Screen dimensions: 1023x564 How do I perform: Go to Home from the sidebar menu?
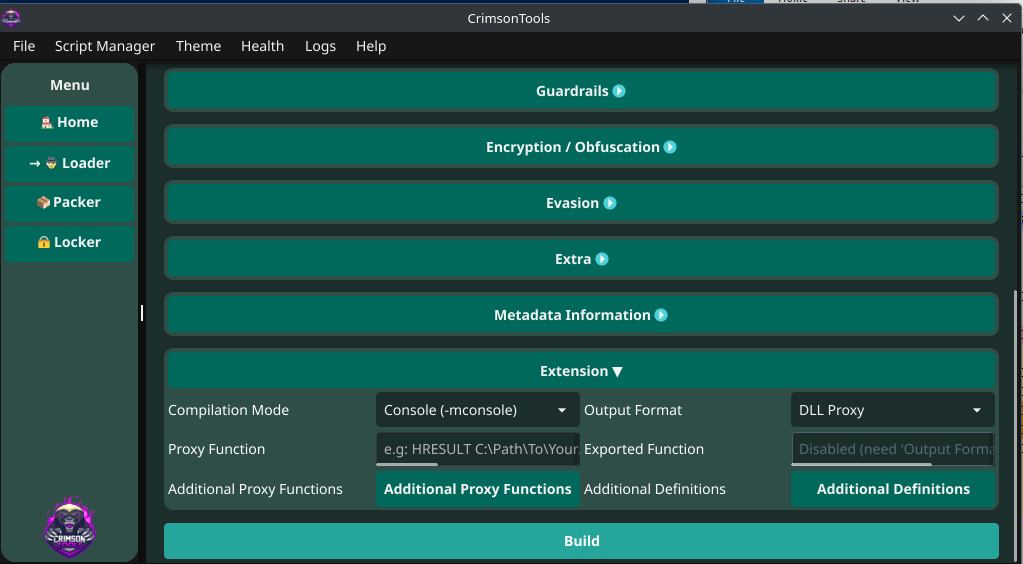point(69,123)
